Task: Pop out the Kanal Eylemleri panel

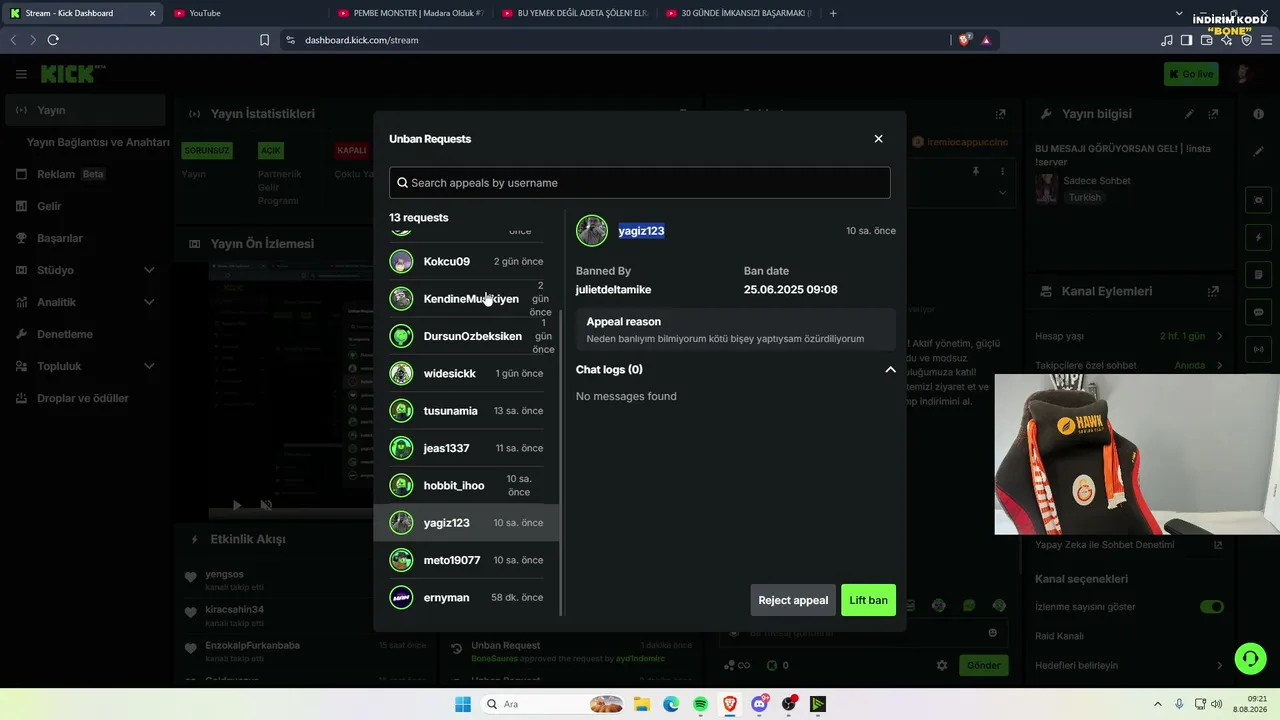Action: tap(1213, 291)
